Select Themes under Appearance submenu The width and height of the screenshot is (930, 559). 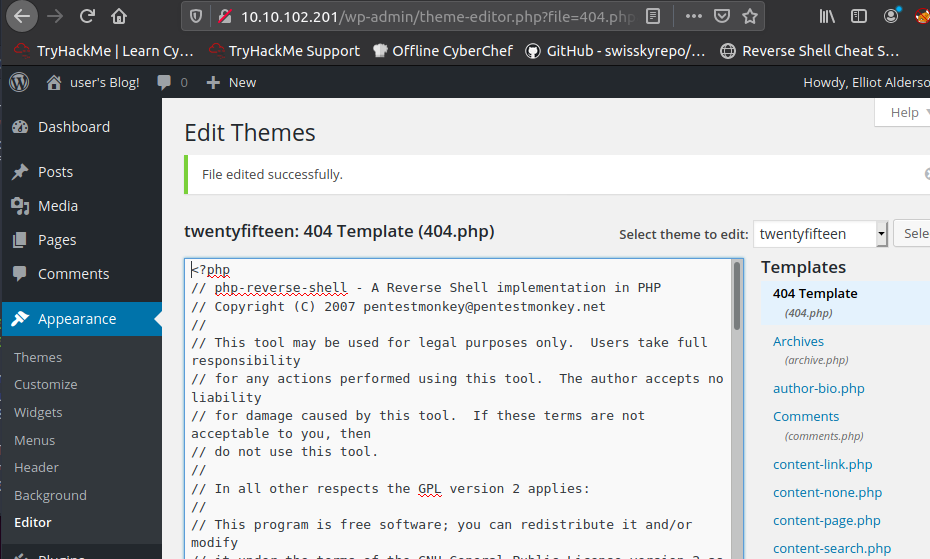click(38, 357)
